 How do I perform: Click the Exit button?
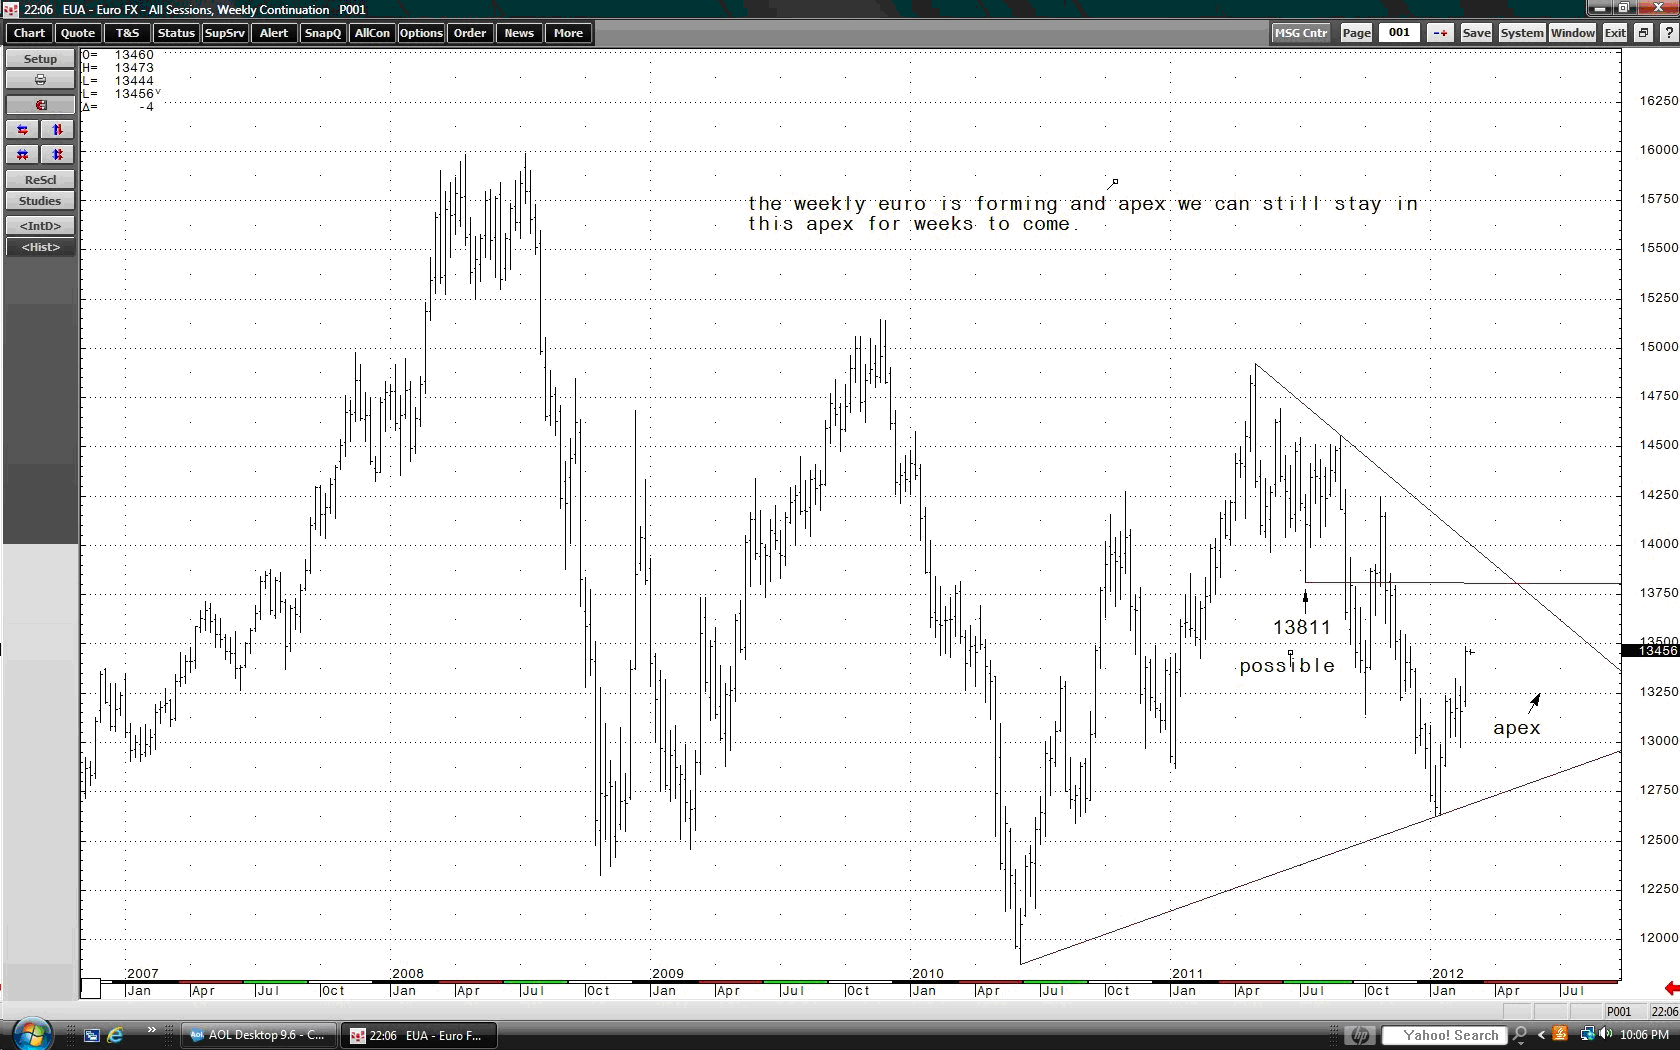[x=1615, y=33]
